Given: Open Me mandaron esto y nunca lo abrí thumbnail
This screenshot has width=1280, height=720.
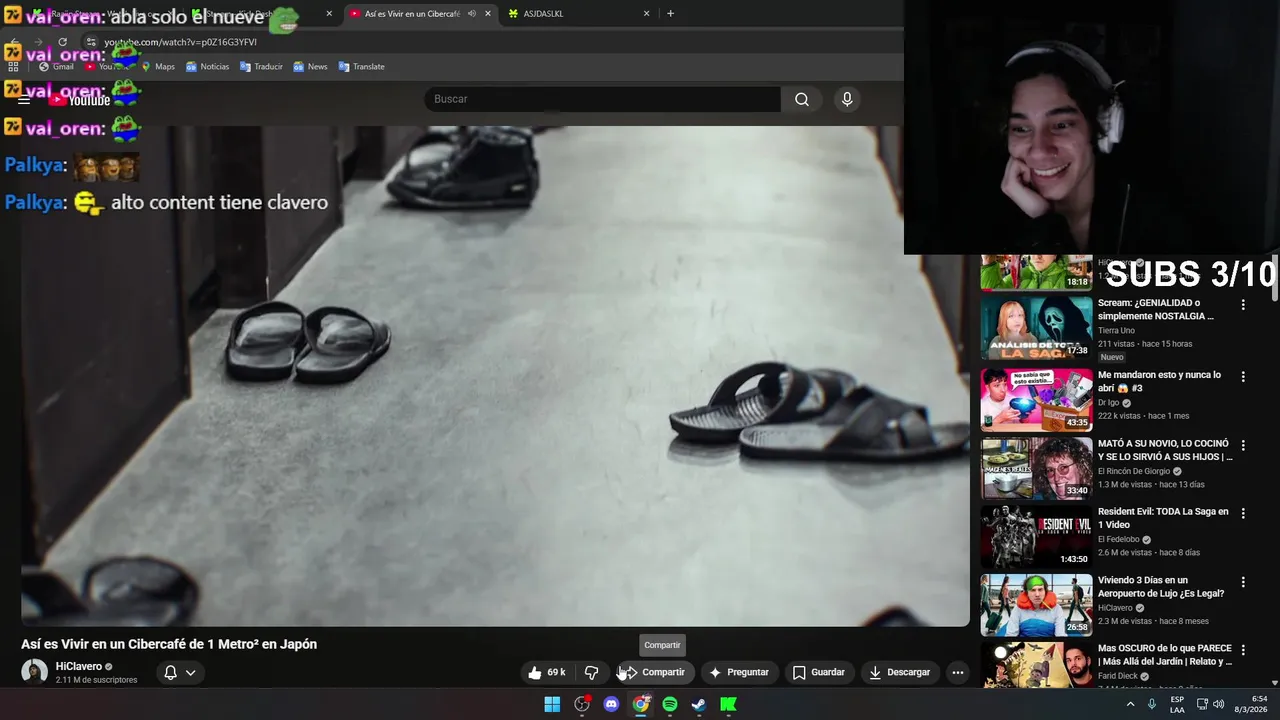Looking at the screenshot, I should click(1036, 400).
